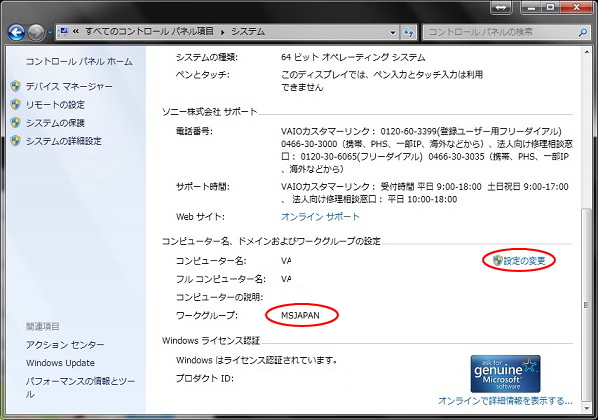Select the システム breadcrumb segment
The width and height of the screenshot is (598, 420).
(248, 31)
